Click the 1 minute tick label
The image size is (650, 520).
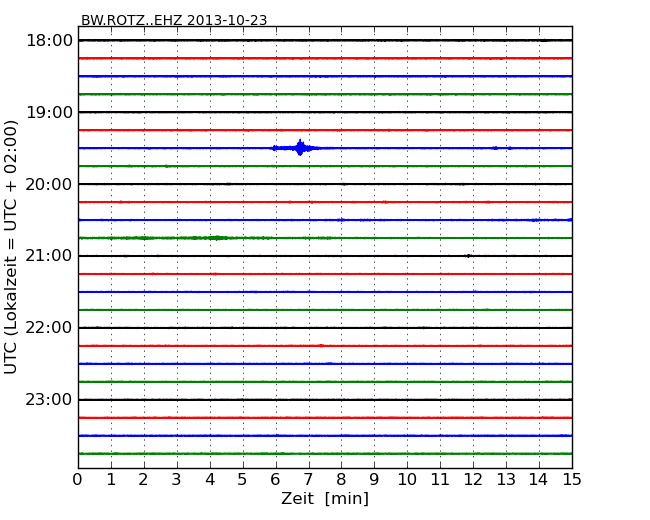pyautogui.click(x=111, y=479)
